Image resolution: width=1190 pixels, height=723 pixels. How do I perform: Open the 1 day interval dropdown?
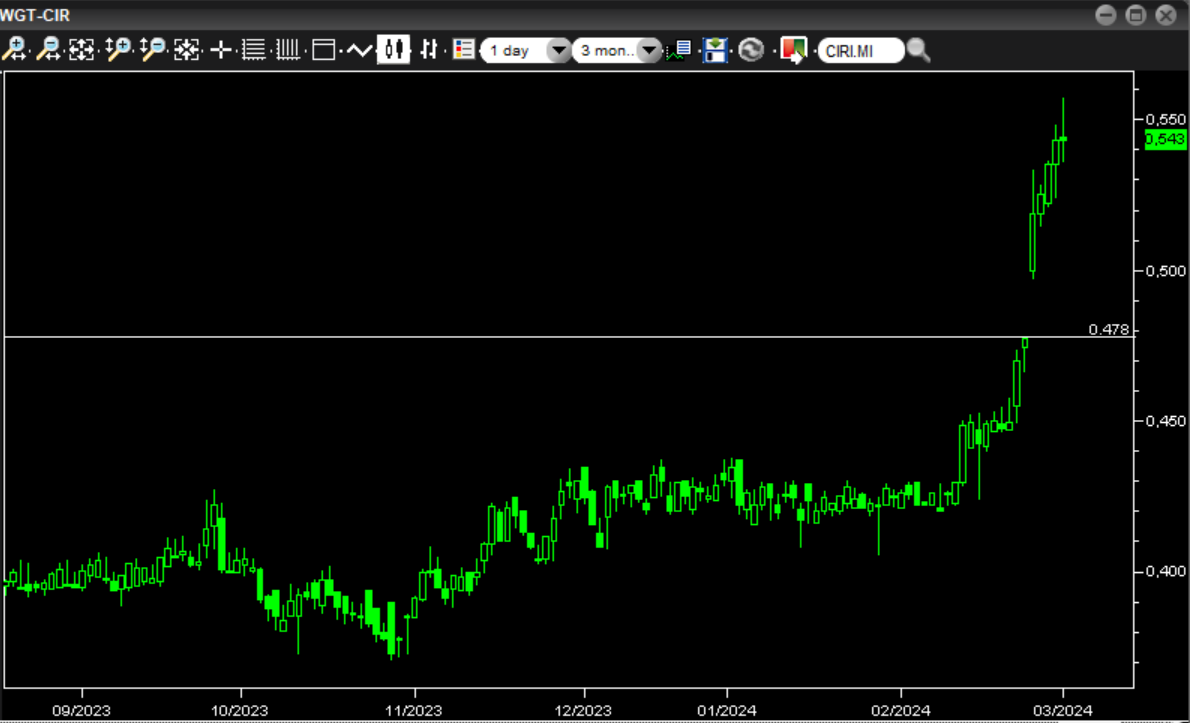tap(526, 50)
